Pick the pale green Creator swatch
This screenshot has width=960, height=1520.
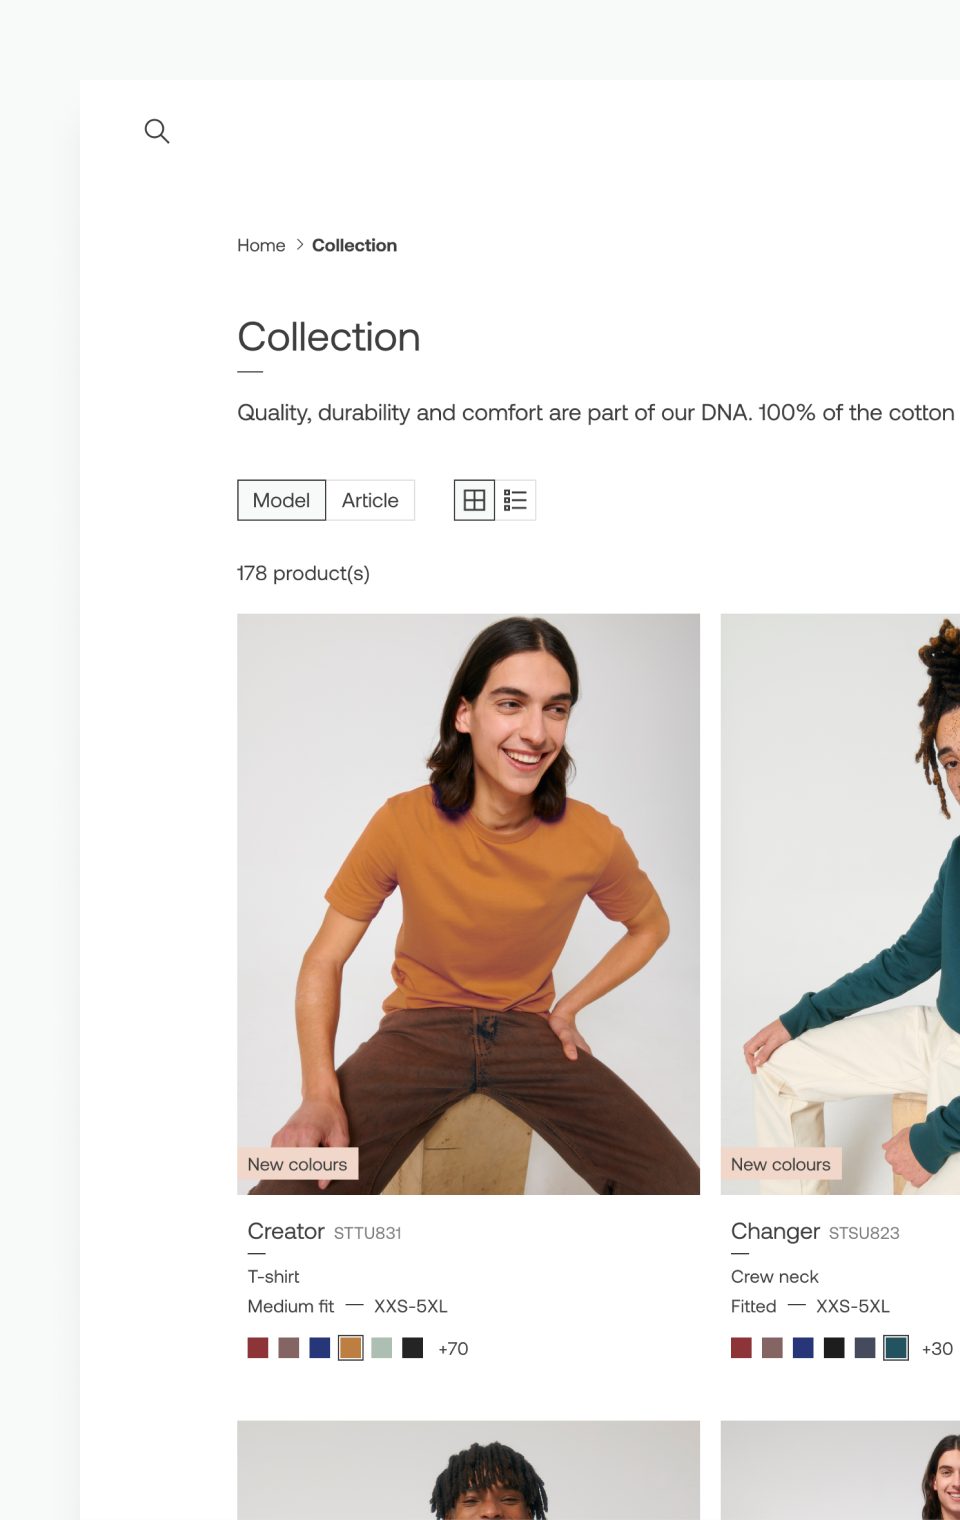click(x=382, y=1348)
